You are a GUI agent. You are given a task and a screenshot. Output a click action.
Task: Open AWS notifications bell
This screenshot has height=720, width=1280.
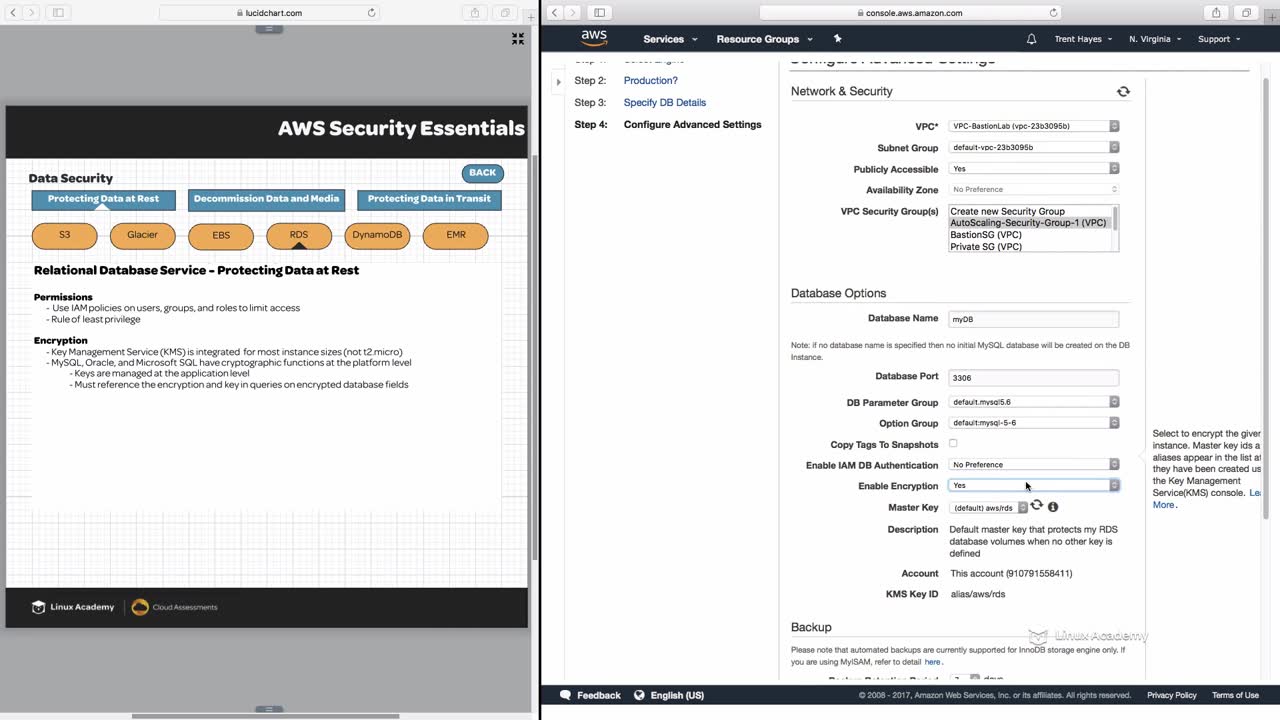click(x=1031, y=39)
